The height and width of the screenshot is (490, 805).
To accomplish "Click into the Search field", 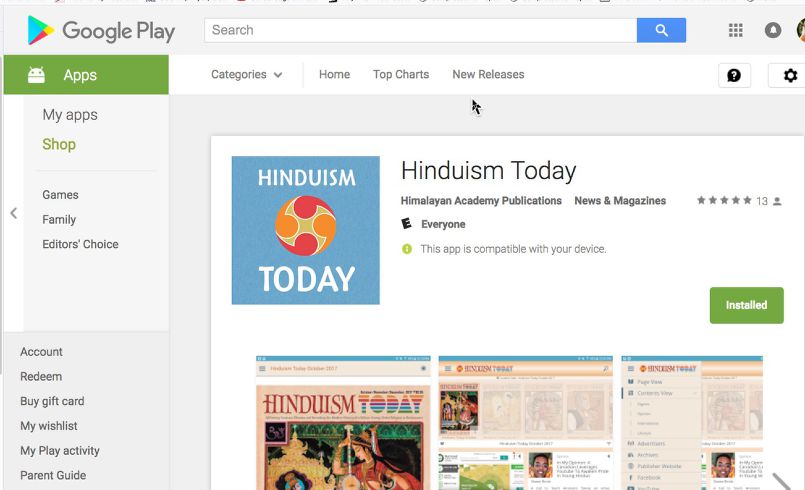I will 420,30.
